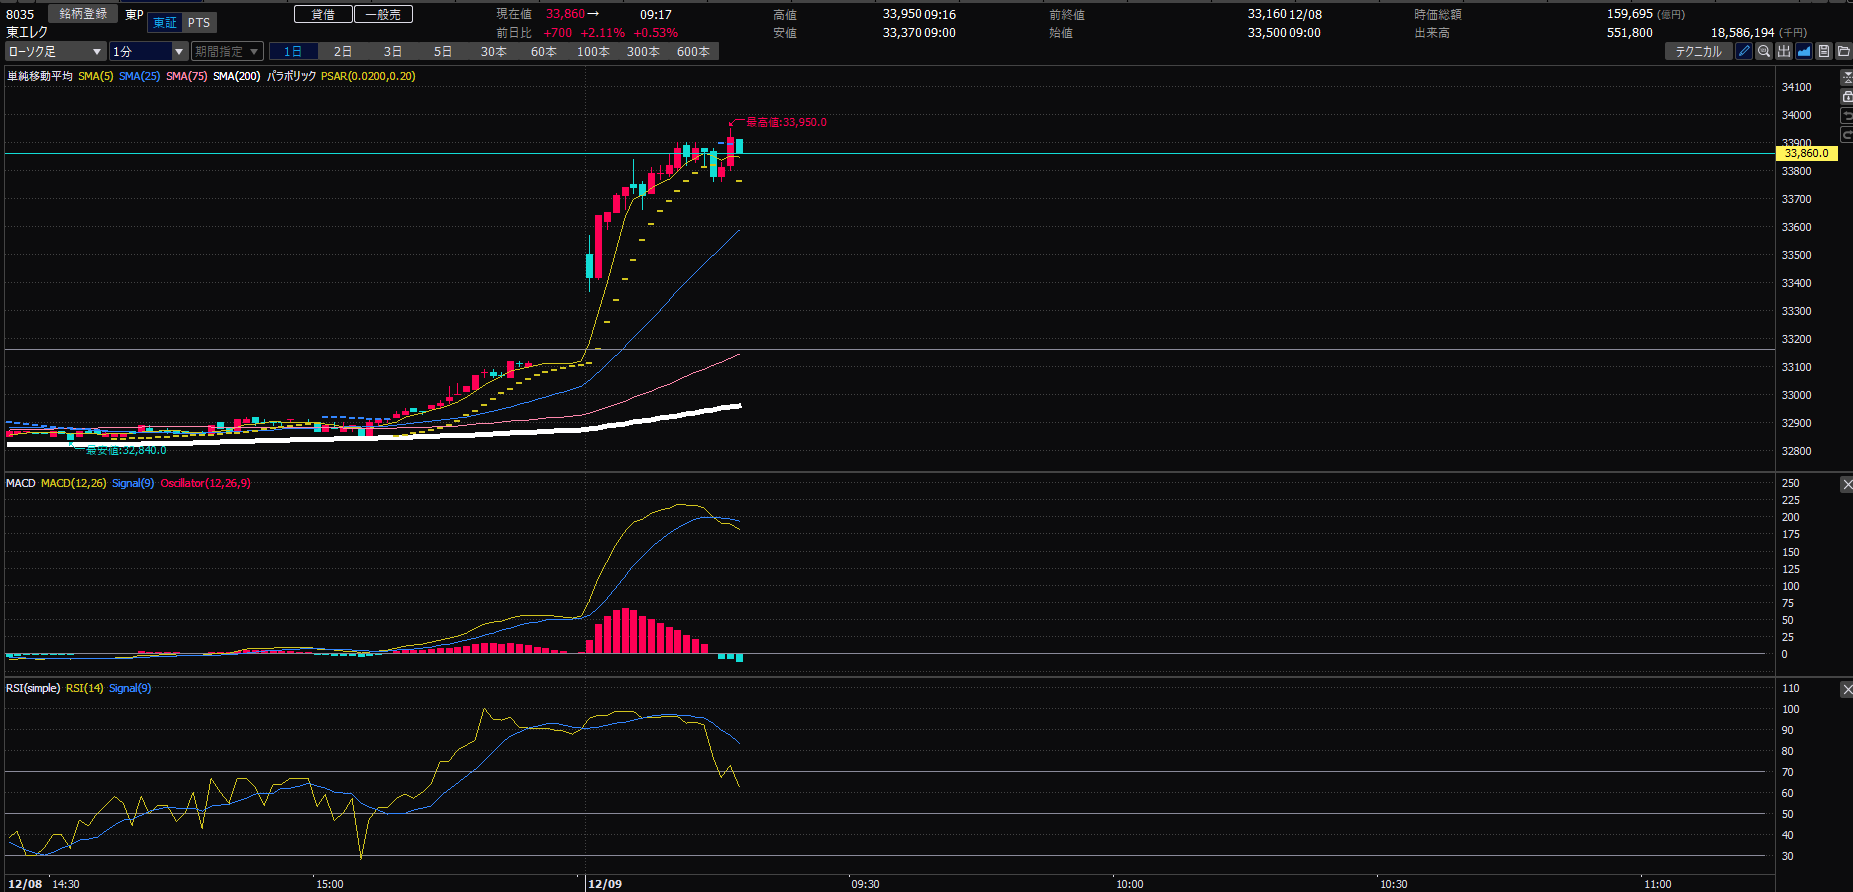Select the 5日 range tab
The height and width of the screenshot is (892, 1853).
click(443, 51)
